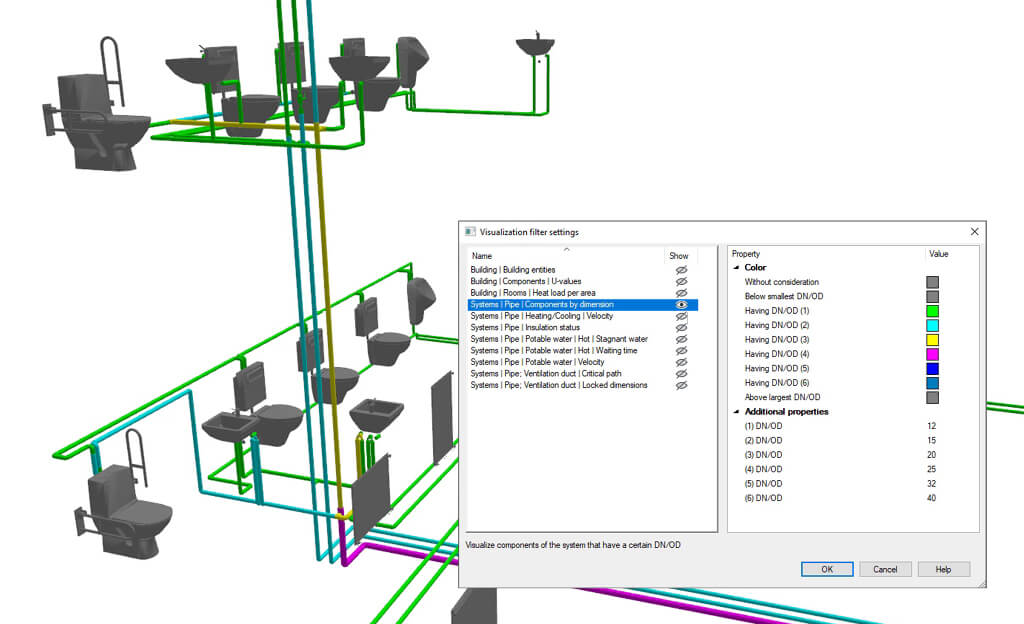1024x624 pixels.
Task: Edit the (3) DN/OD value 20
Action: click(931, 455)
